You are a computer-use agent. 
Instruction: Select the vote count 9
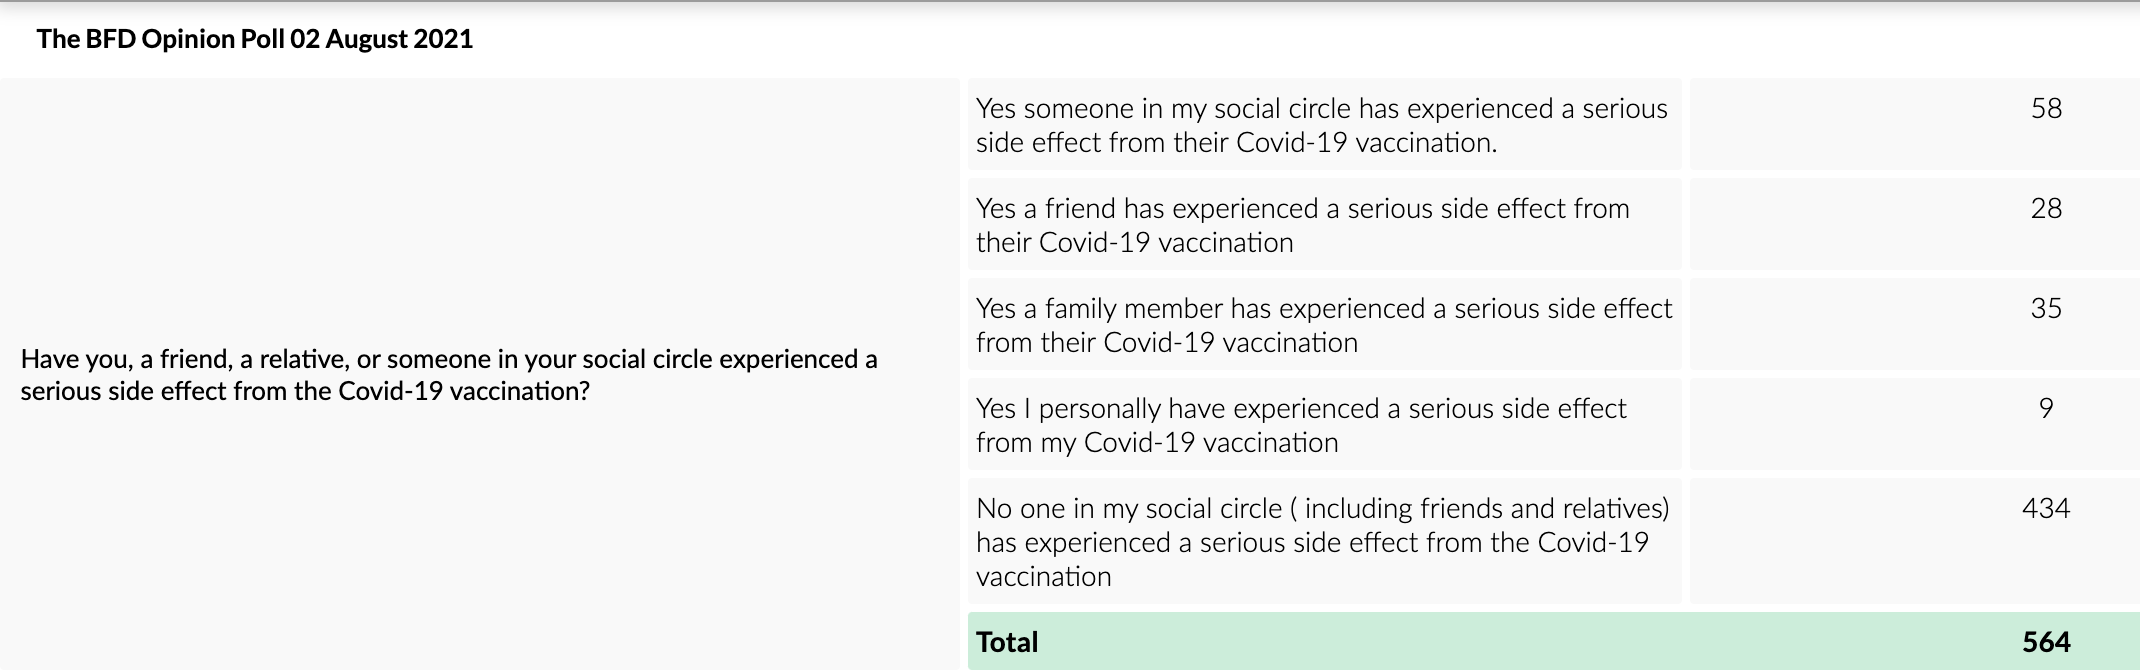tap(2046, 408)
